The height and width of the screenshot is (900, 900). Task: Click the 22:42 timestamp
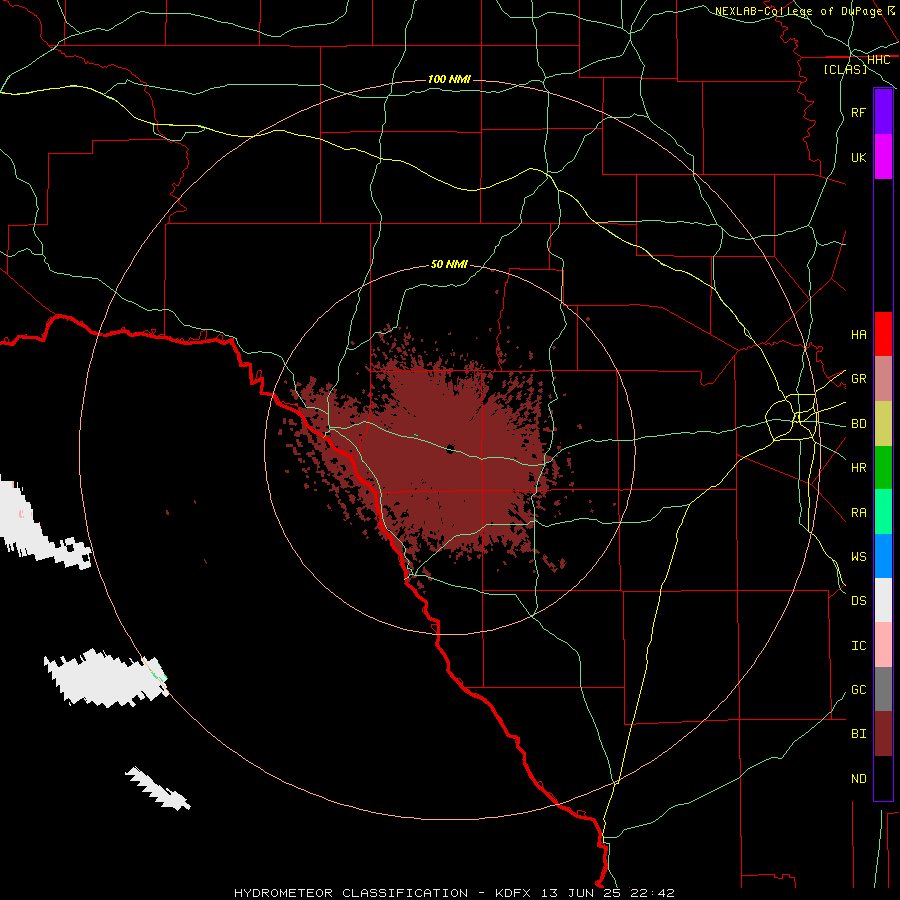pyautogui.click(x=652, y=893)
